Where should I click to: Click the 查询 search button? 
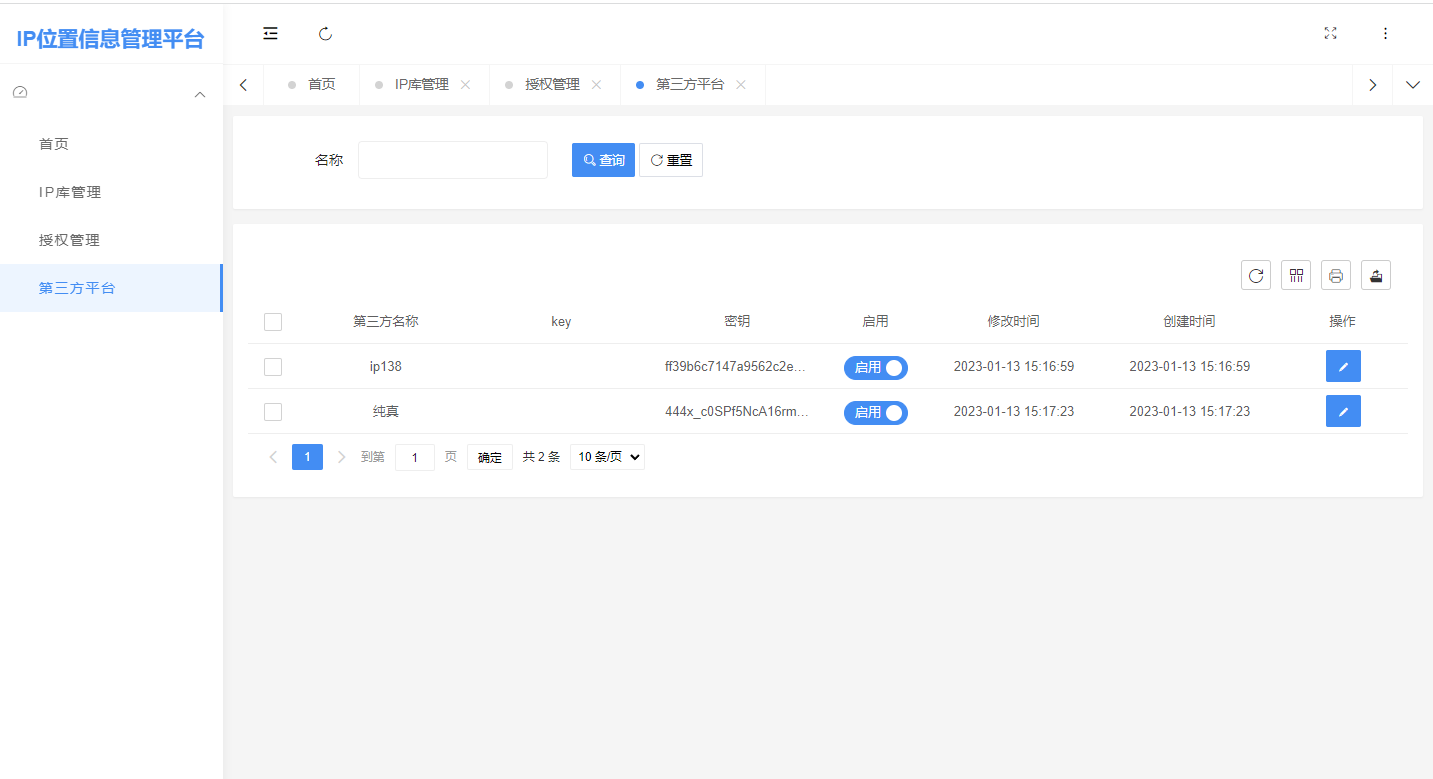pos(603,159)
